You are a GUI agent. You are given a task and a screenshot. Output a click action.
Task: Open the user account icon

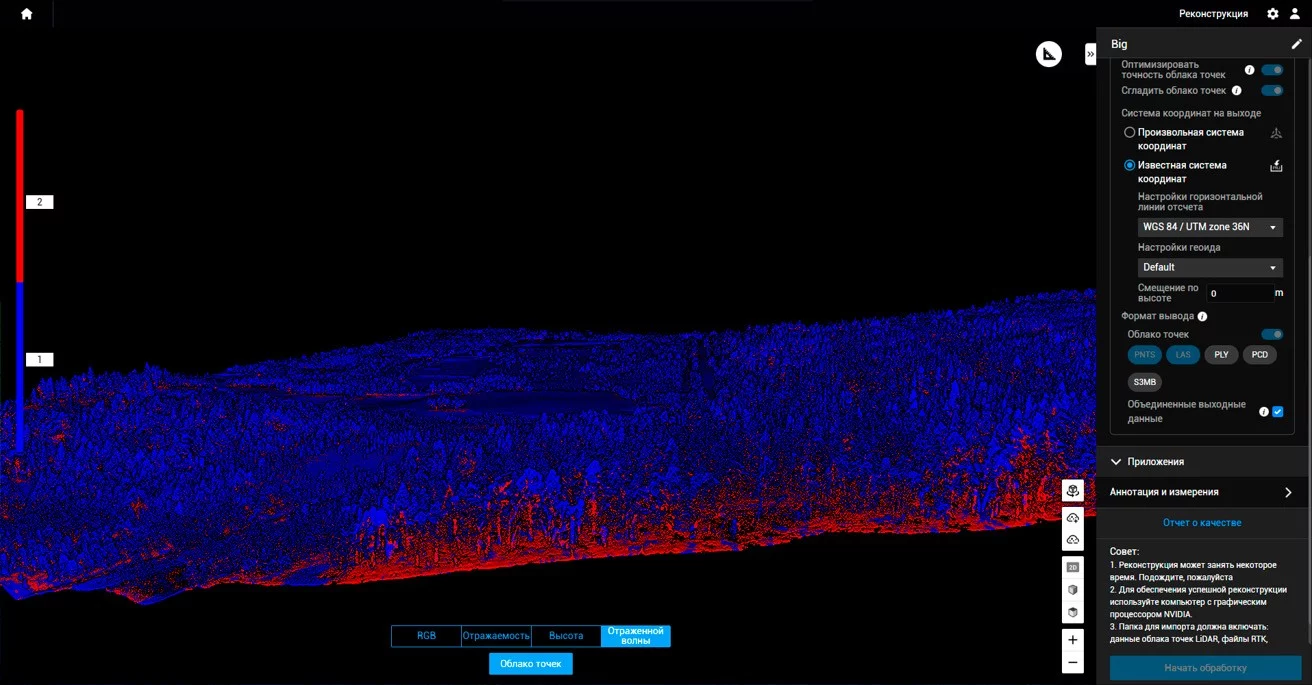[x=1295, y=14]
